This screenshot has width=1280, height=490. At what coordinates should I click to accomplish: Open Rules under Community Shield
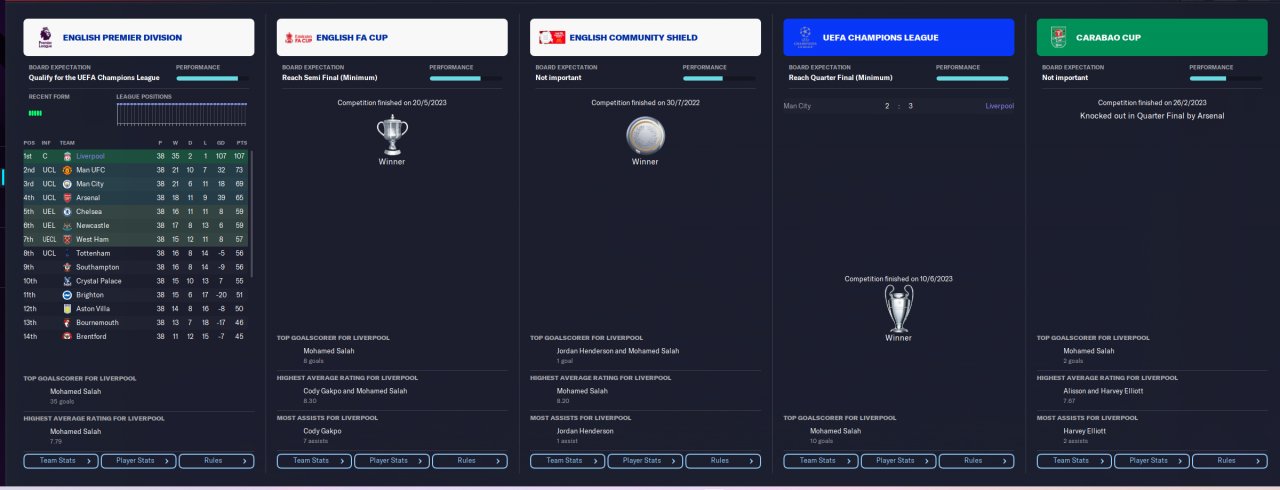(723, 461)
